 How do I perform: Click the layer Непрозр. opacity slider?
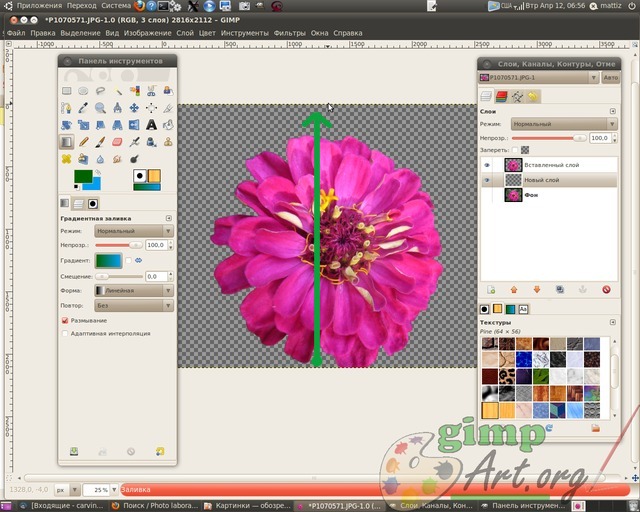click(549, 138)
